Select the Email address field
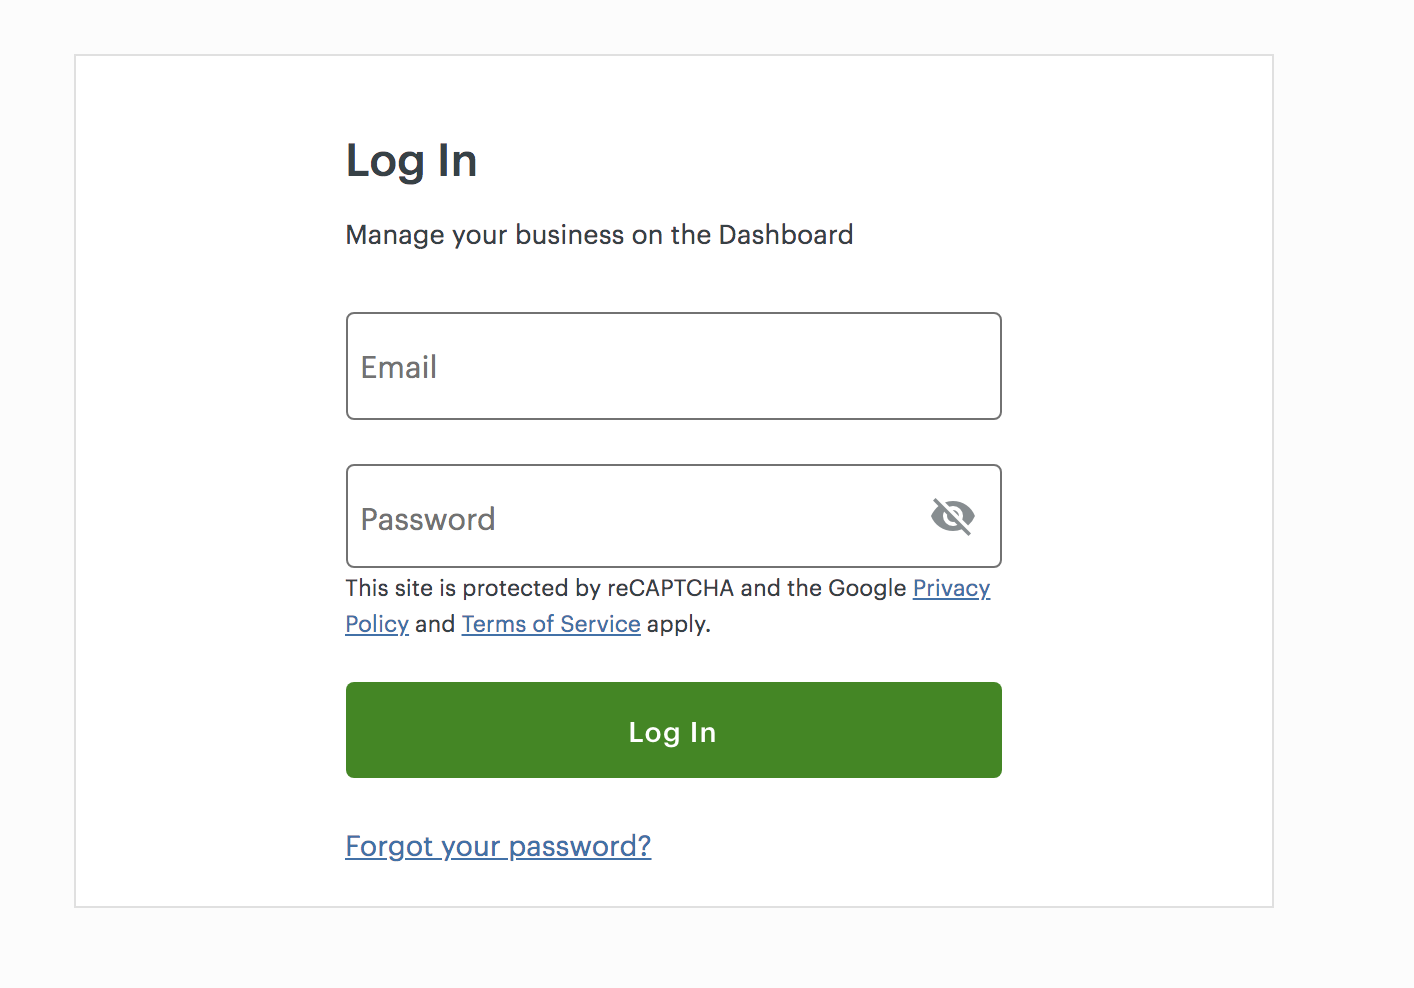This screenshot has height=988, width=1414. pyautogui.click(x=673, y=366)
